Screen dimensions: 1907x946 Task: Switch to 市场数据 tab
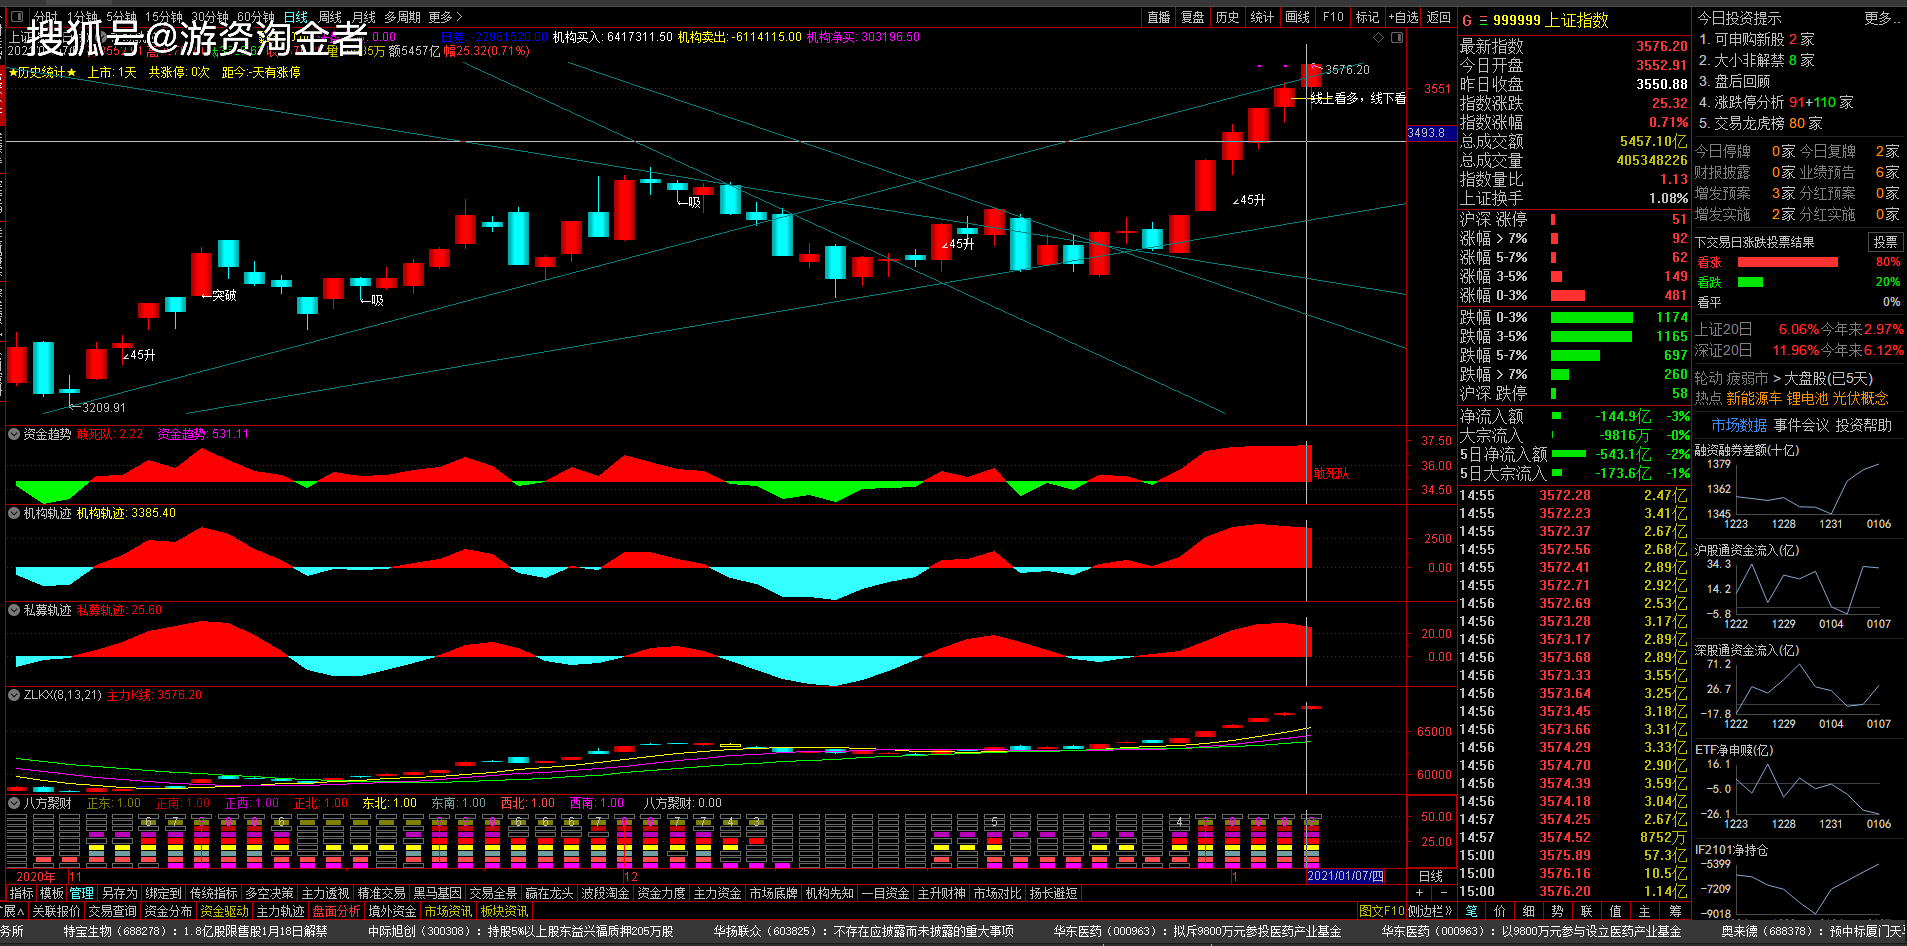point(1738,425)
